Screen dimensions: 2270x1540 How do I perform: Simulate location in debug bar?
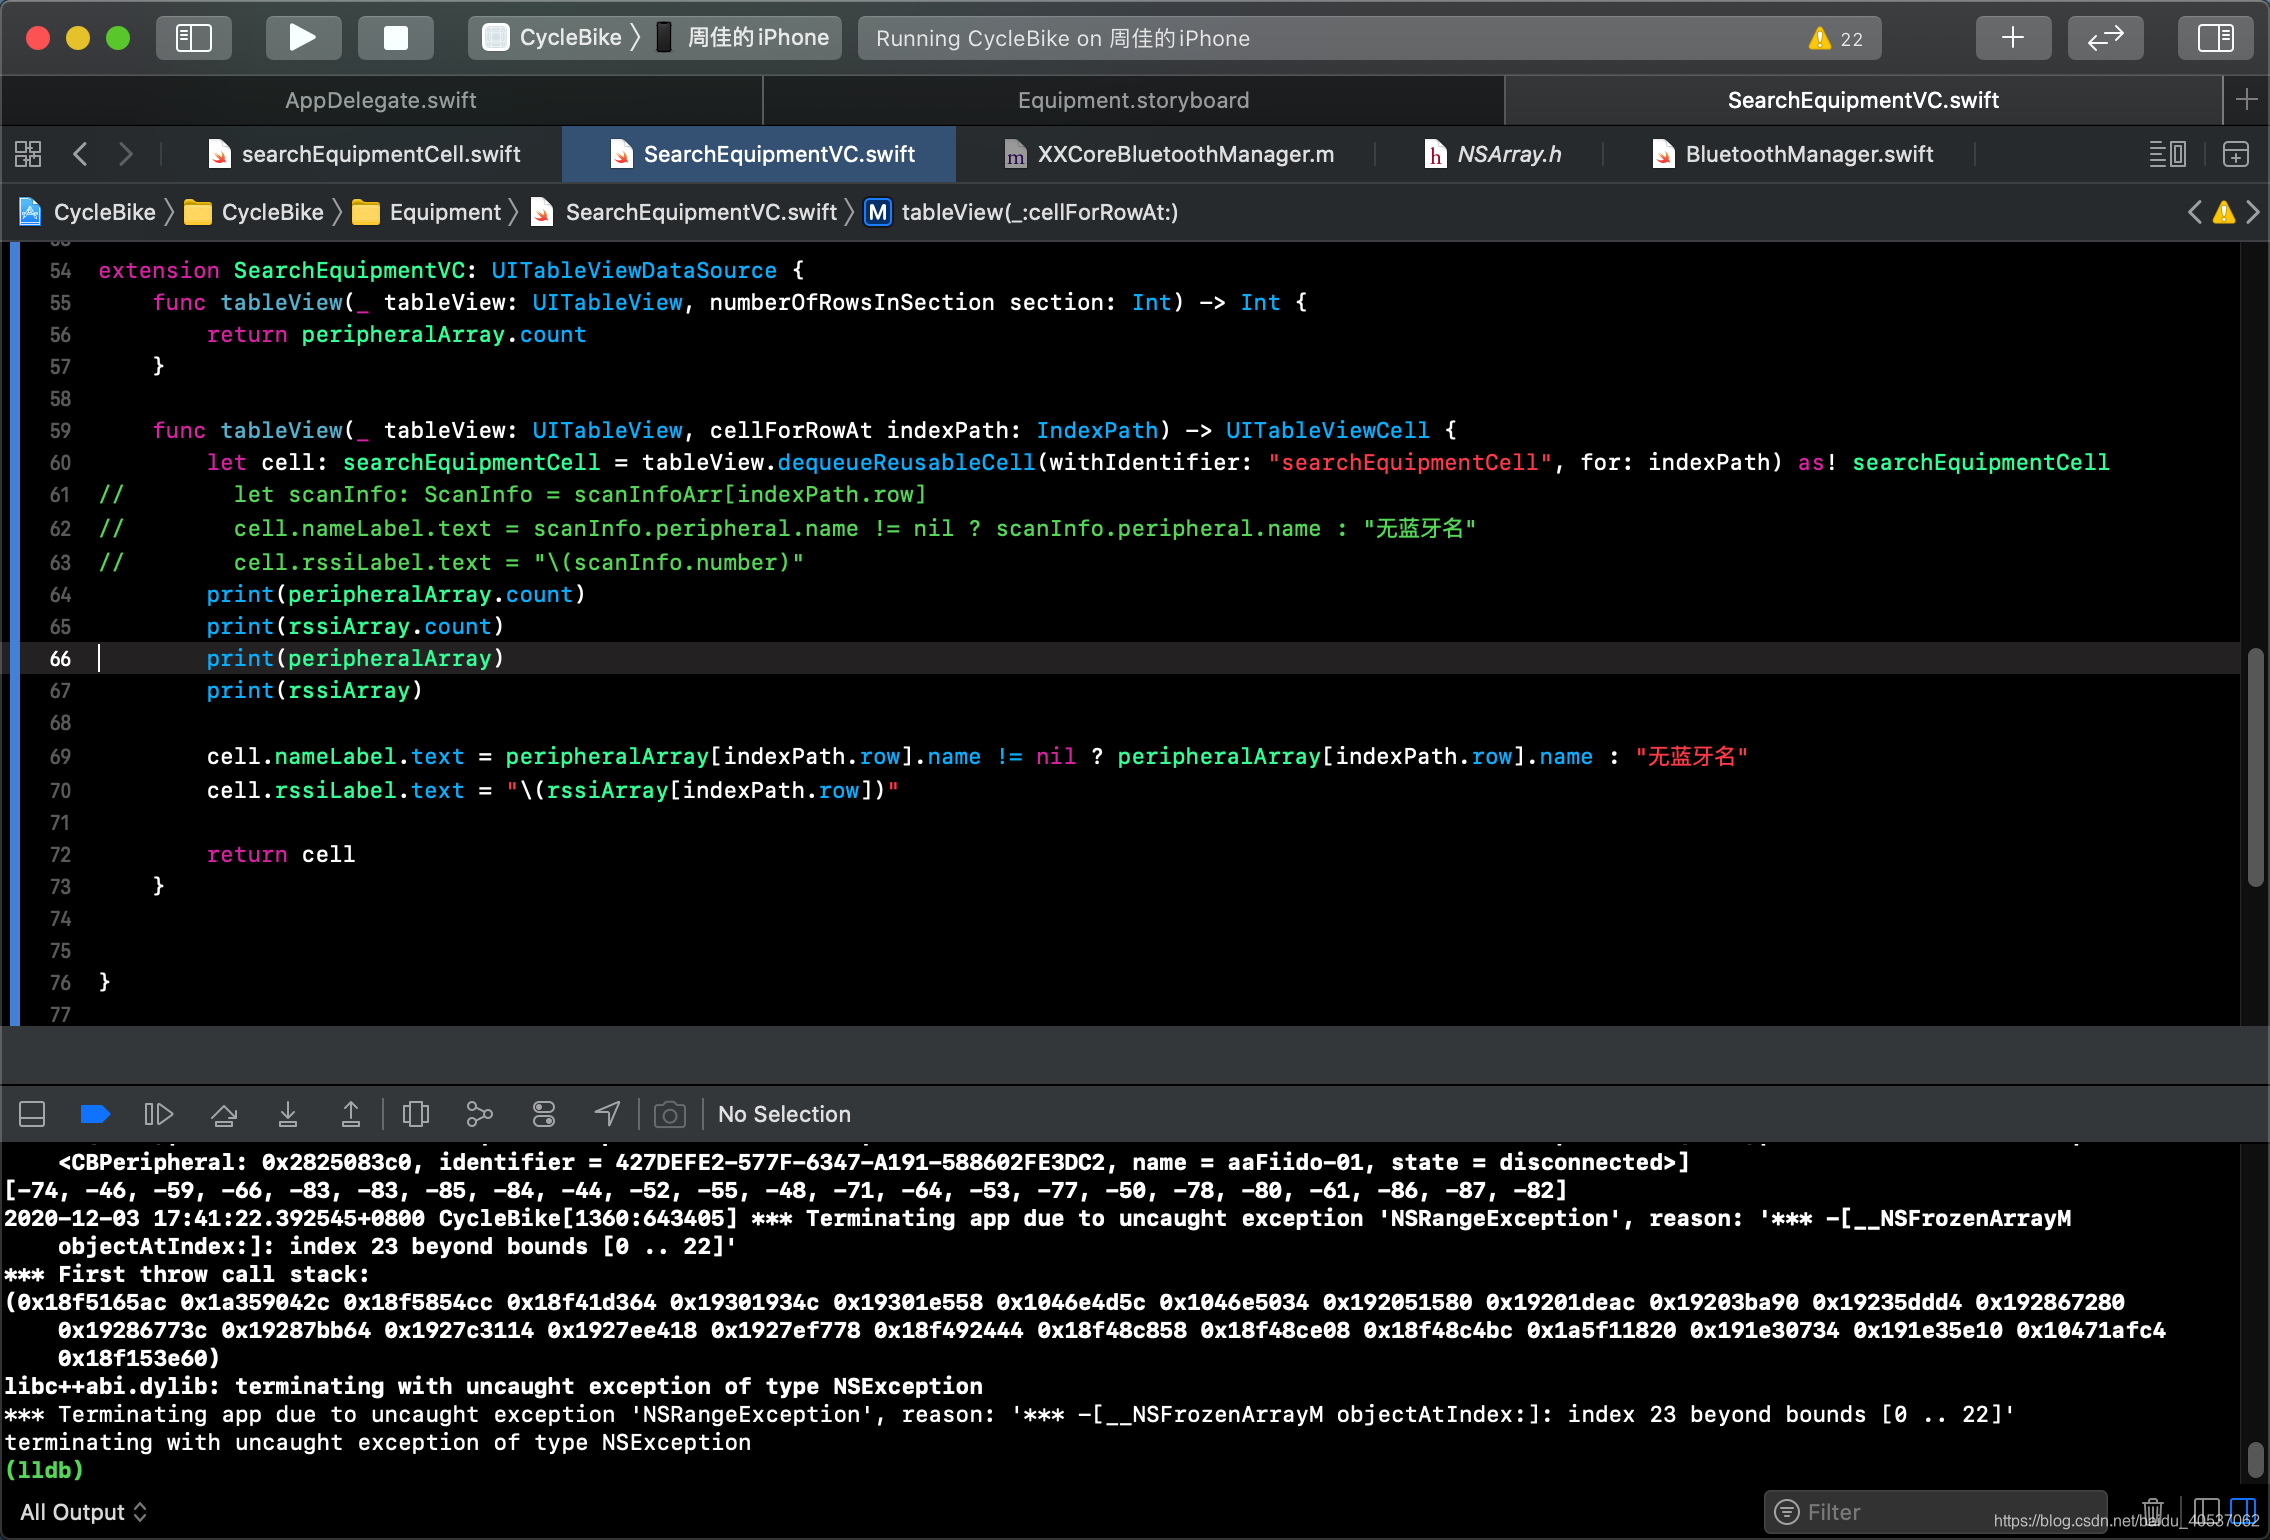pyautogui.click(x=608, y=1114)
